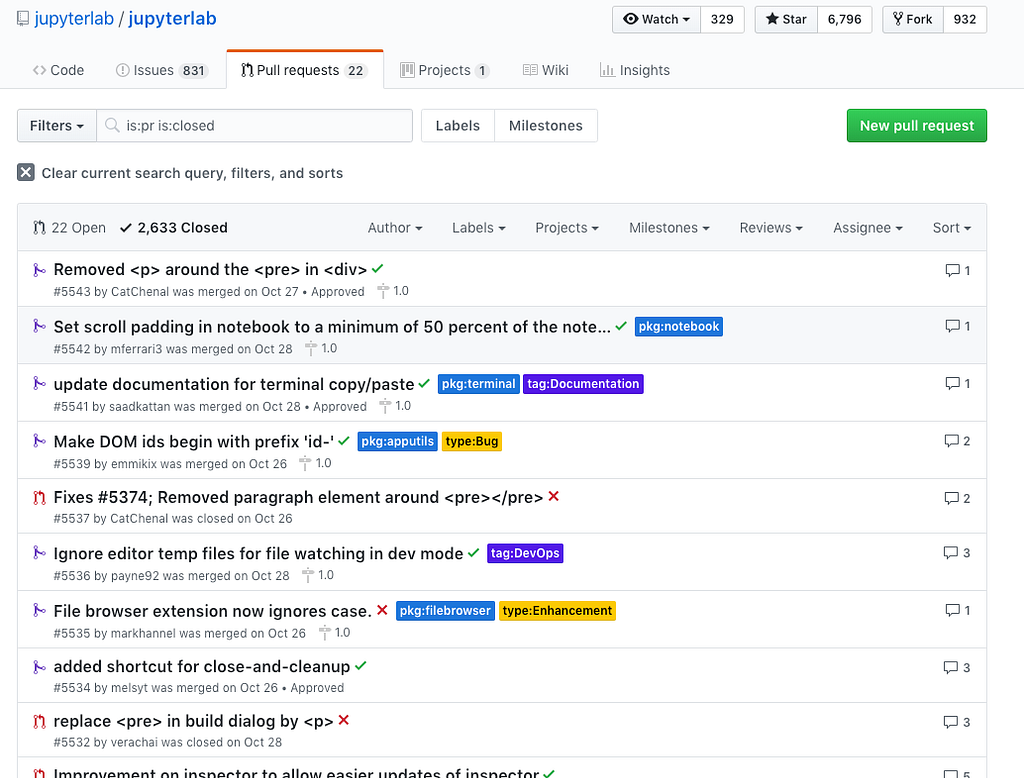Viewport: 1024px width, 778px height.
Task: Click the New pull request button
Action: point(916,125)
